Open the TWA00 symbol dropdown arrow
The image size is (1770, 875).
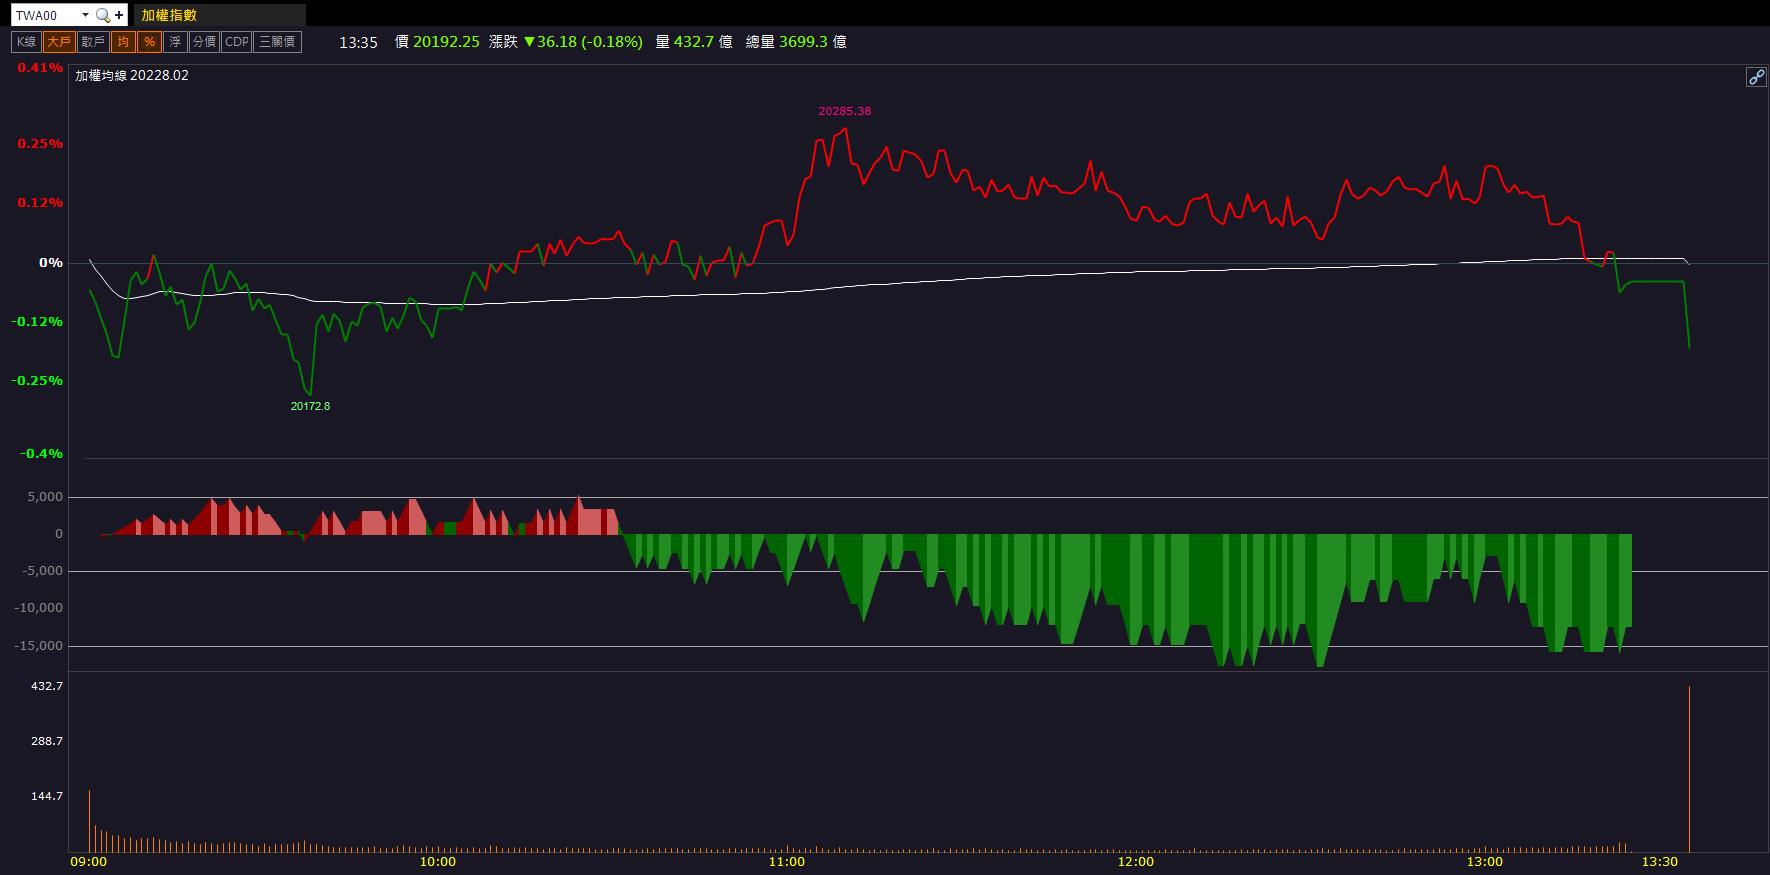tap(85, 15)
